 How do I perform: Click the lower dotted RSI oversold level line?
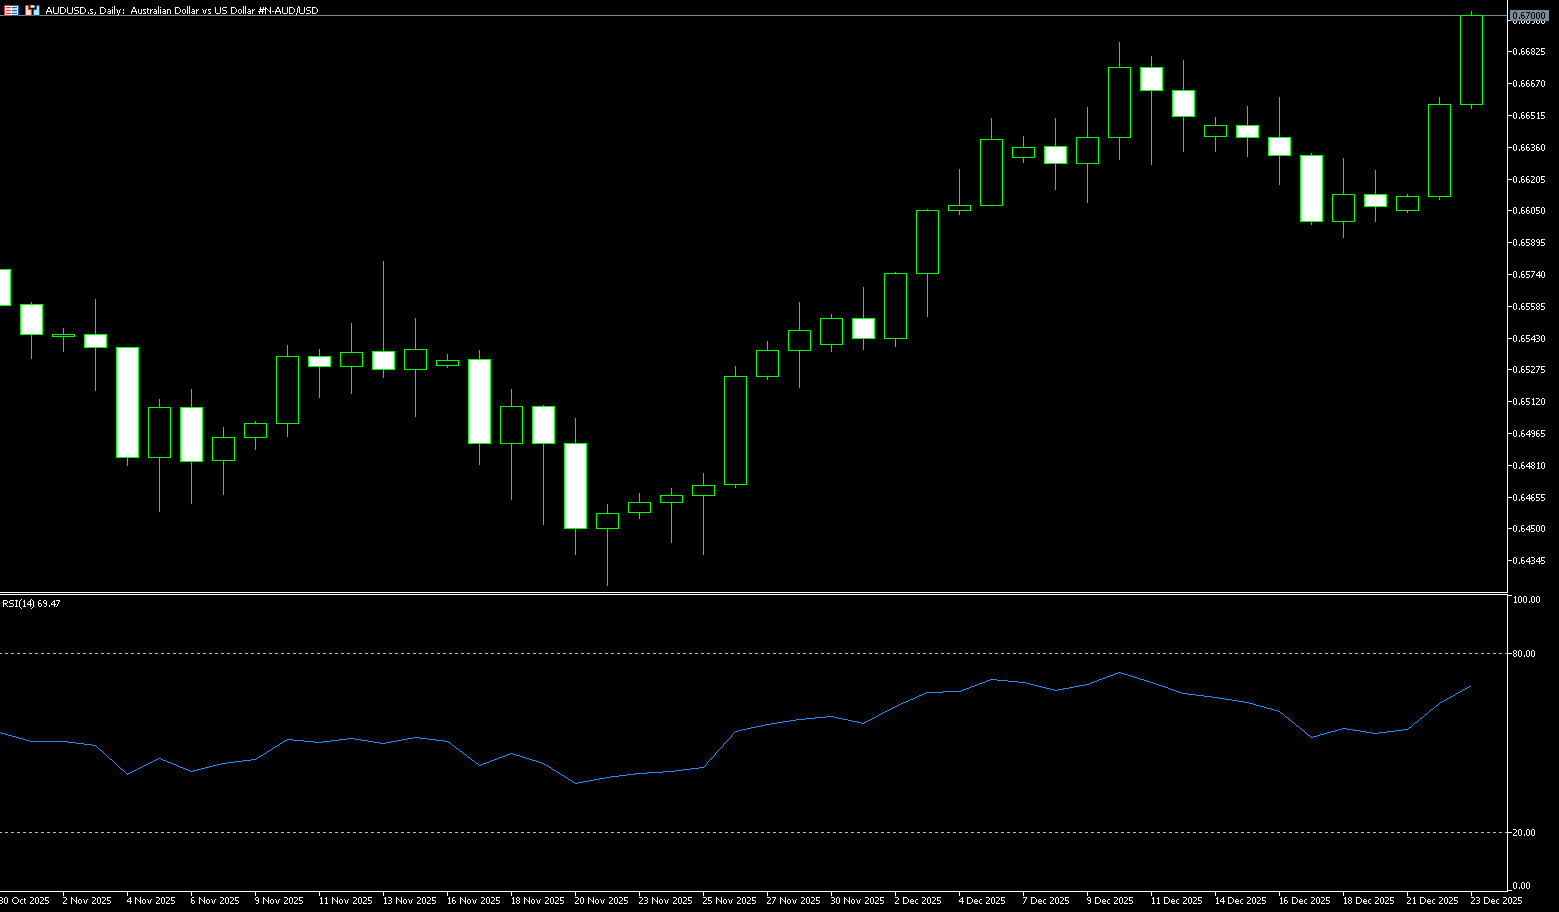[x=750, y=832]
